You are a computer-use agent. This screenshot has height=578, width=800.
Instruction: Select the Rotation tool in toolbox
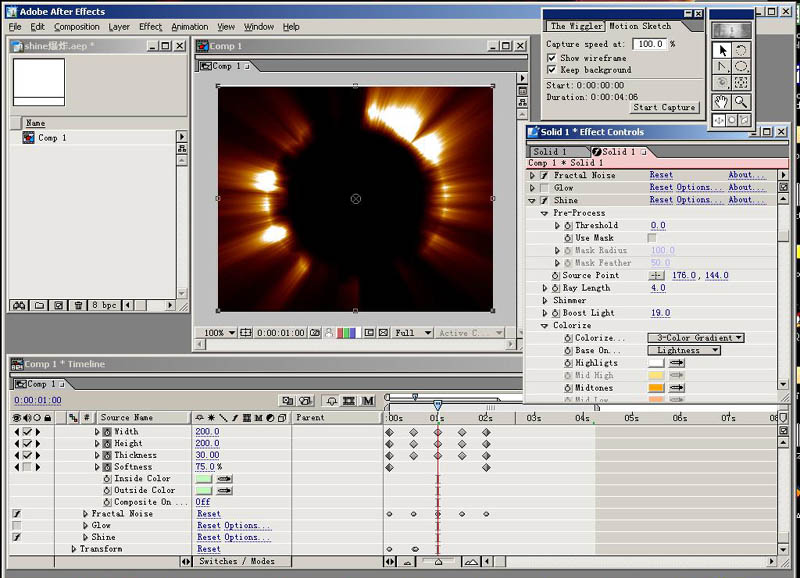(x=741, y=50)
